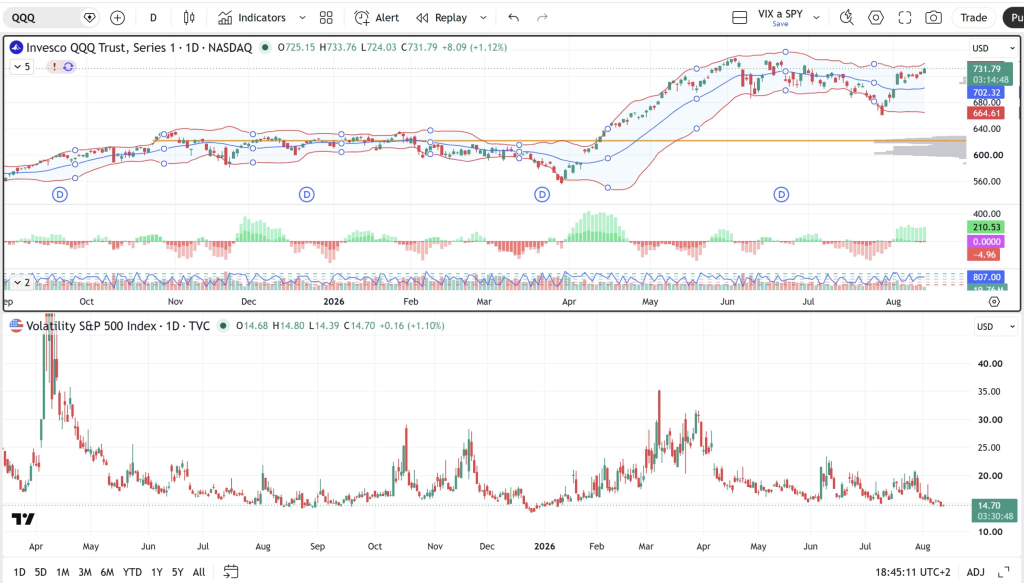Open chart settings hexagon icon

(x=876, y=18)
